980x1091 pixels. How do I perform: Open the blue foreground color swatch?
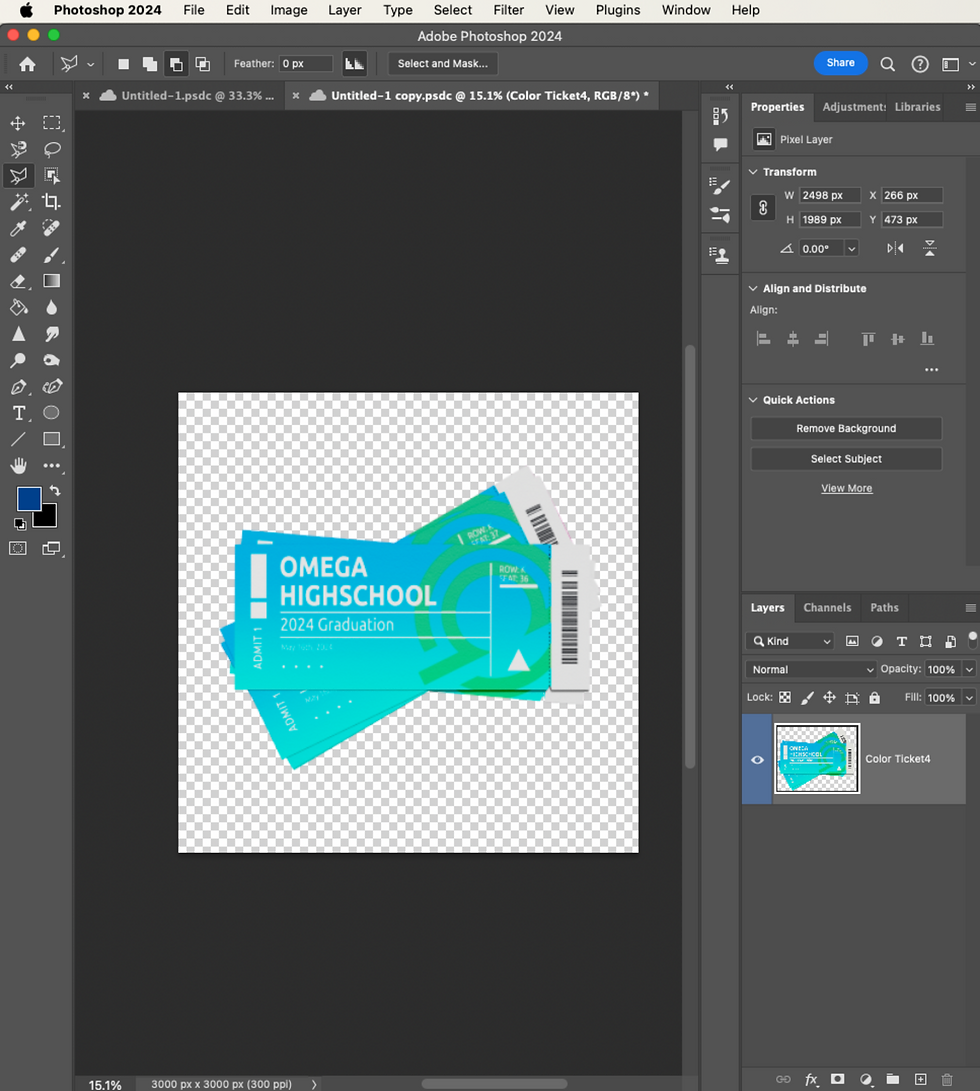(x=27, y=497)
